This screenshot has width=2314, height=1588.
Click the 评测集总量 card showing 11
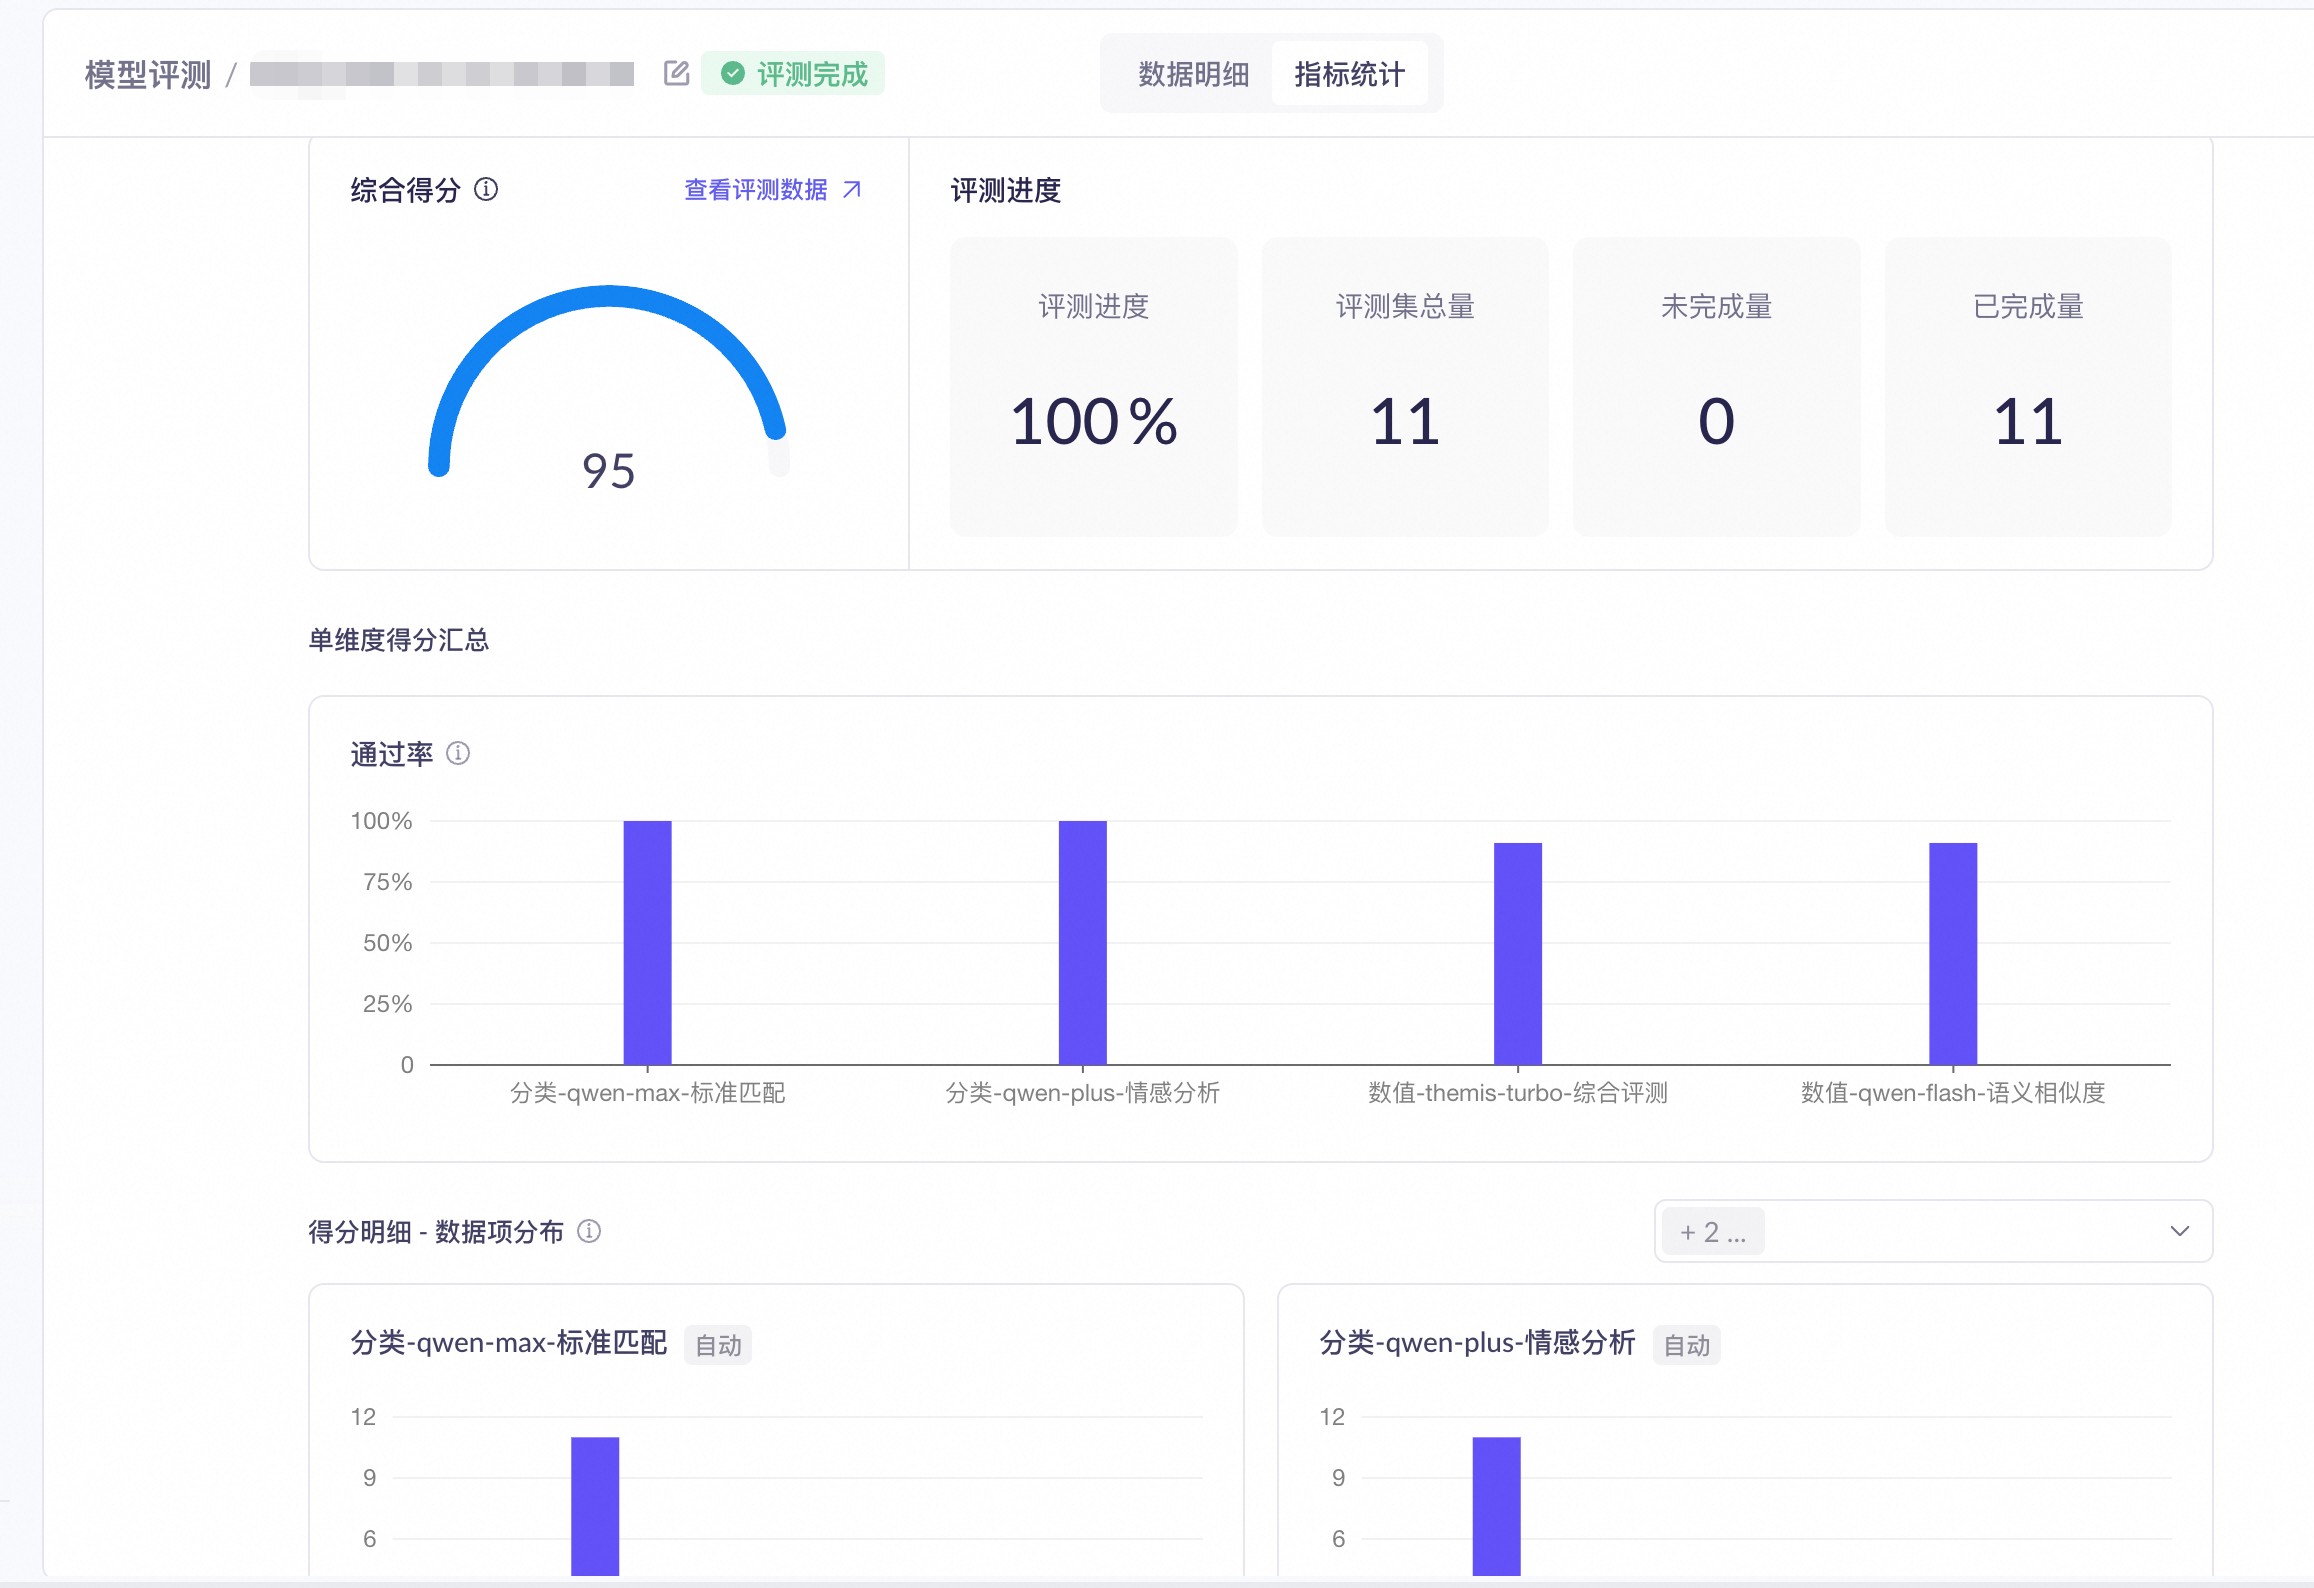click(x=1405, y=387)
